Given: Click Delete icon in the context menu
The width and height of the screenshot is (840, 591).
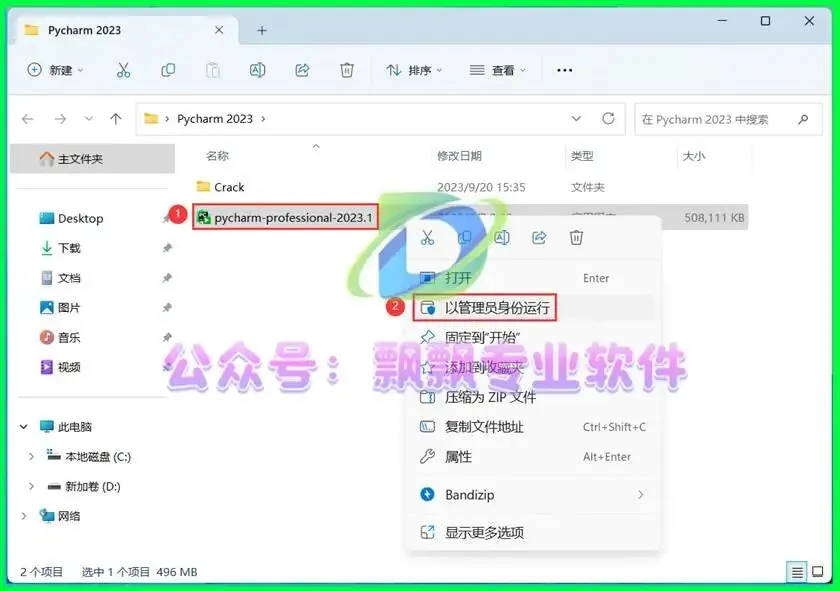Looking at the screenshot, I should tap(576, 237).
